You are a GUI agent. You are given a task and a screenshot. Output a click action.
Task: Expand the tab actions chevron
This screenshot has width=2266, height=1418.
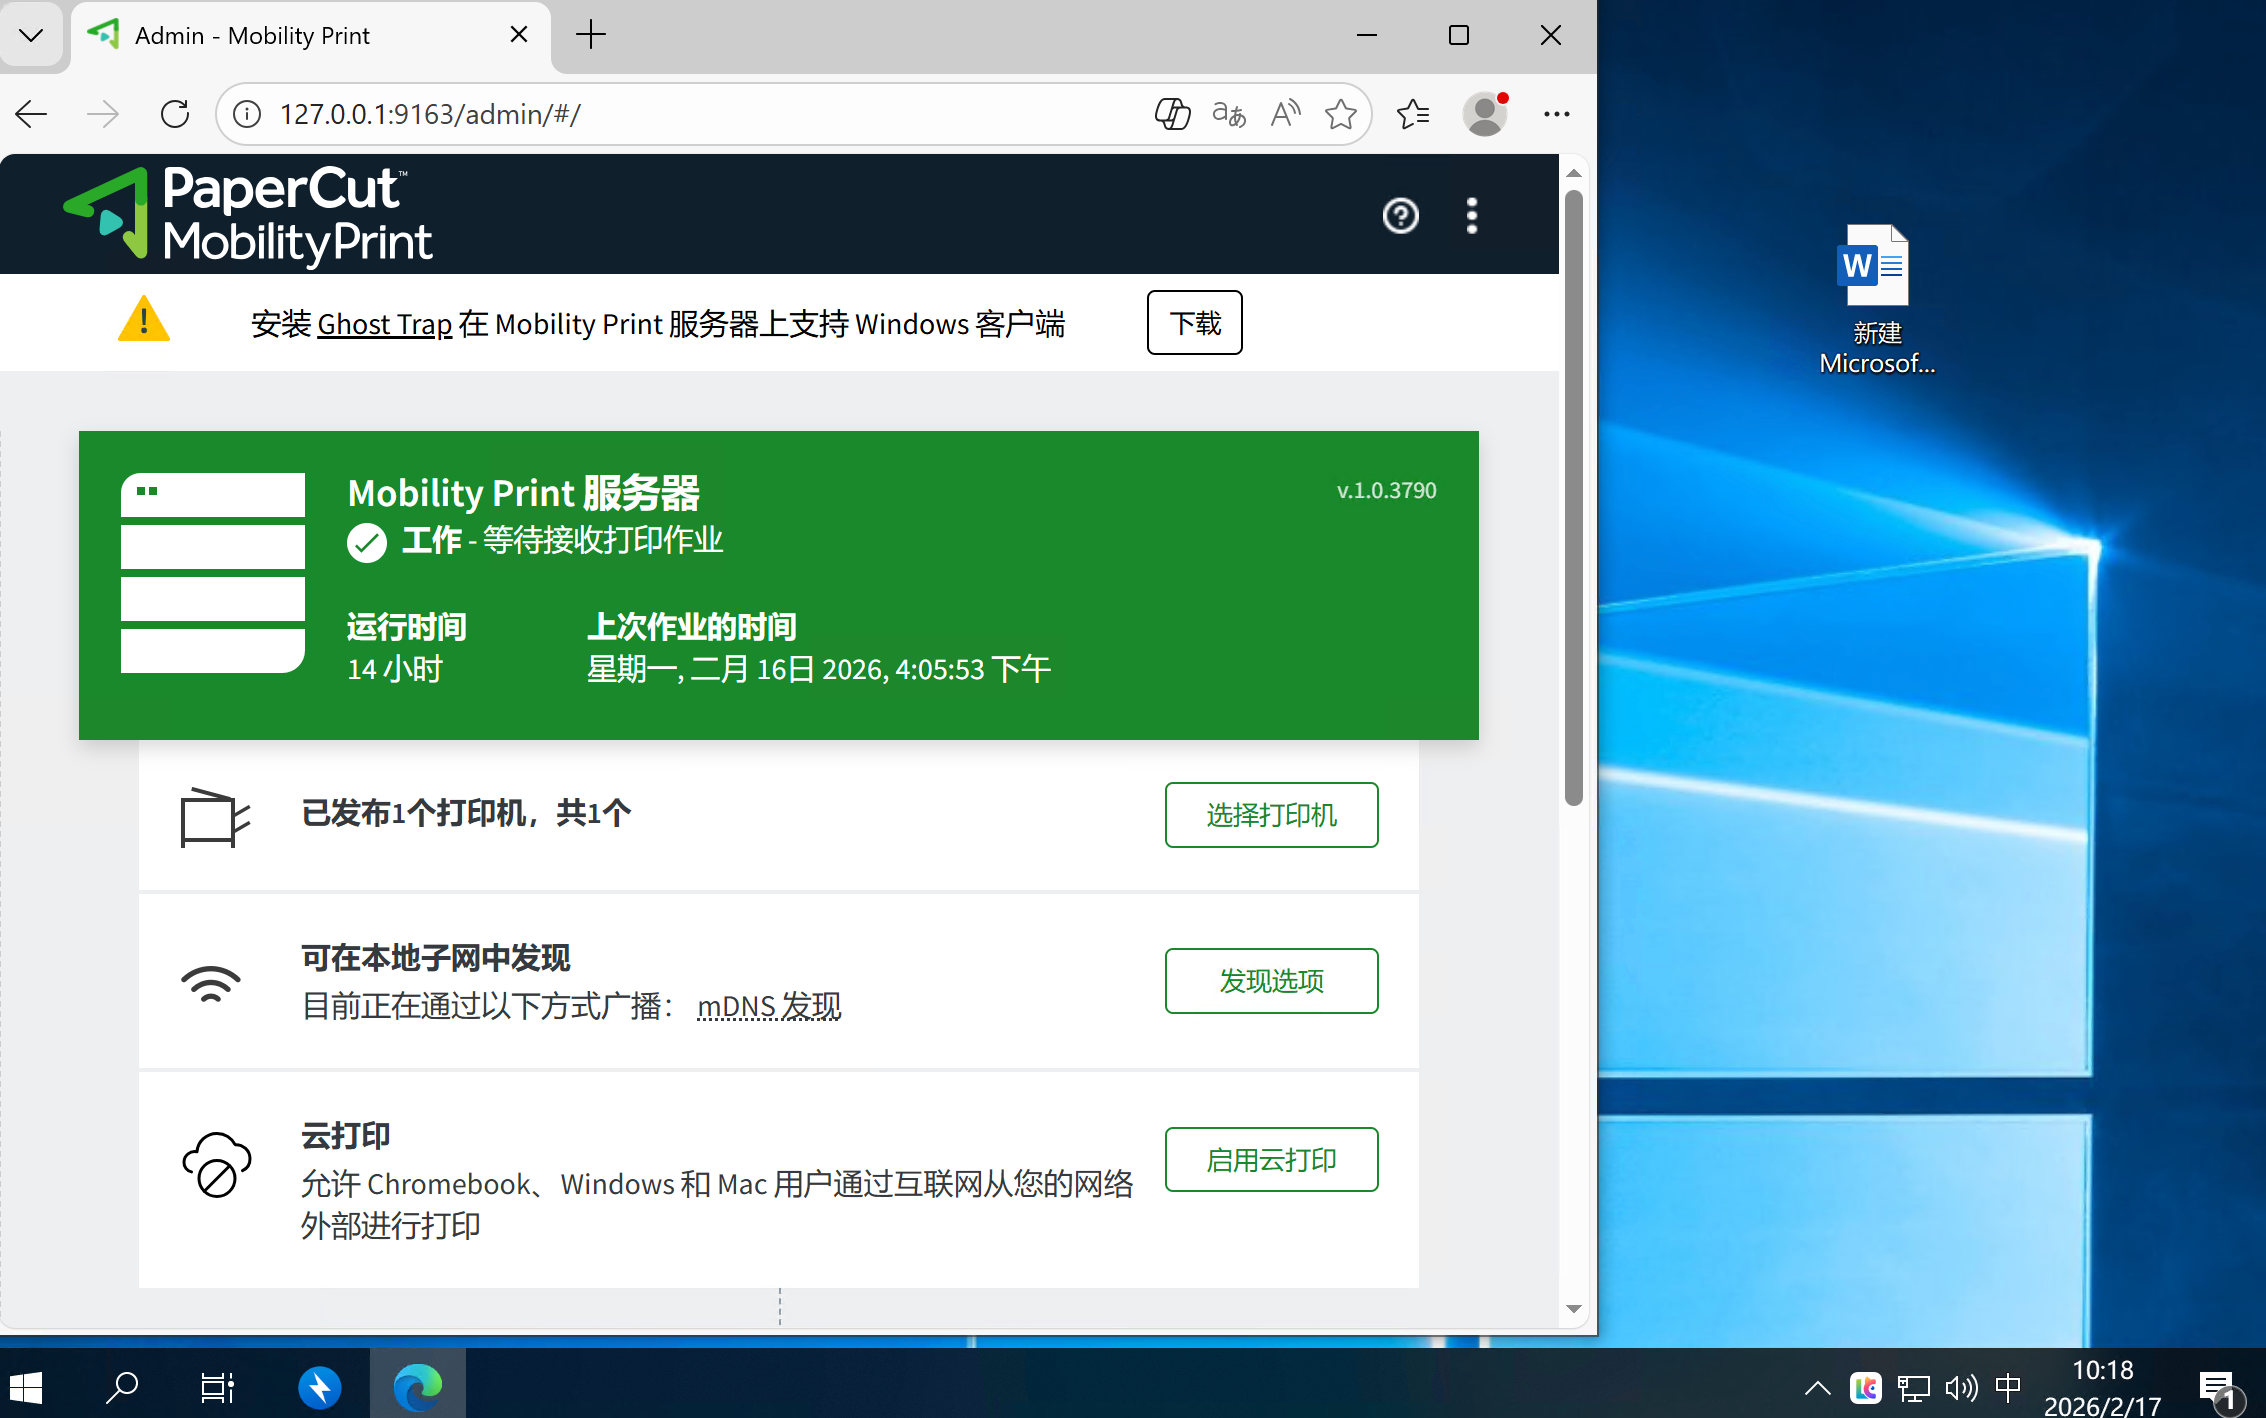tap(31, 36)
